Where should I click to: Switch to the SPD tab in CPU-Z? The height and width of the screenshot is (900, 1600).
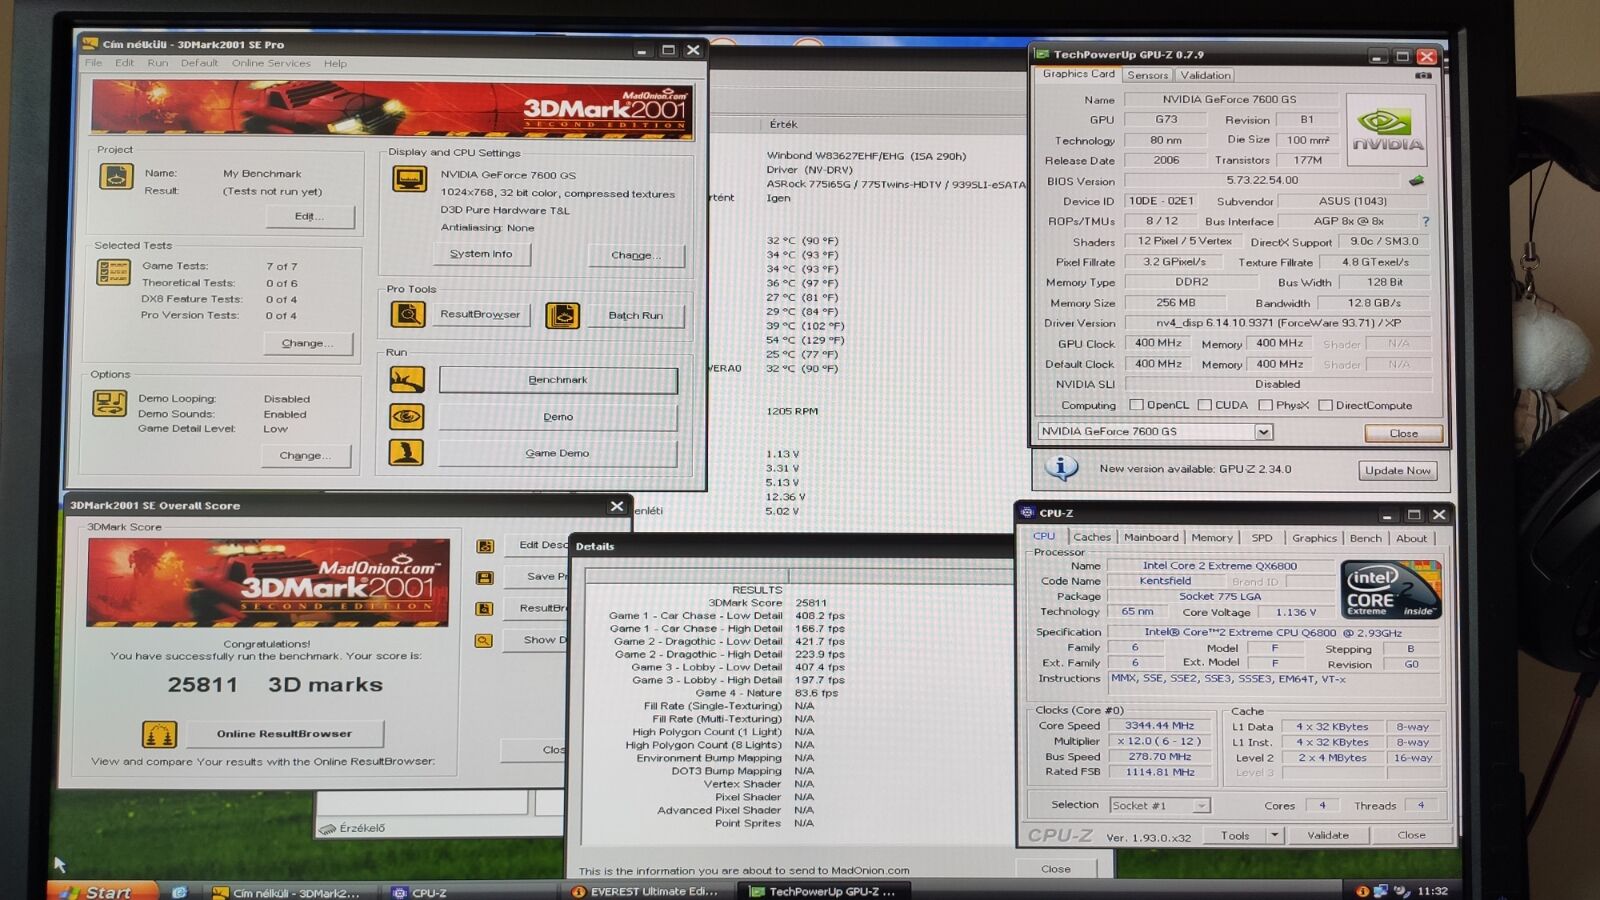pos(1262,538)
